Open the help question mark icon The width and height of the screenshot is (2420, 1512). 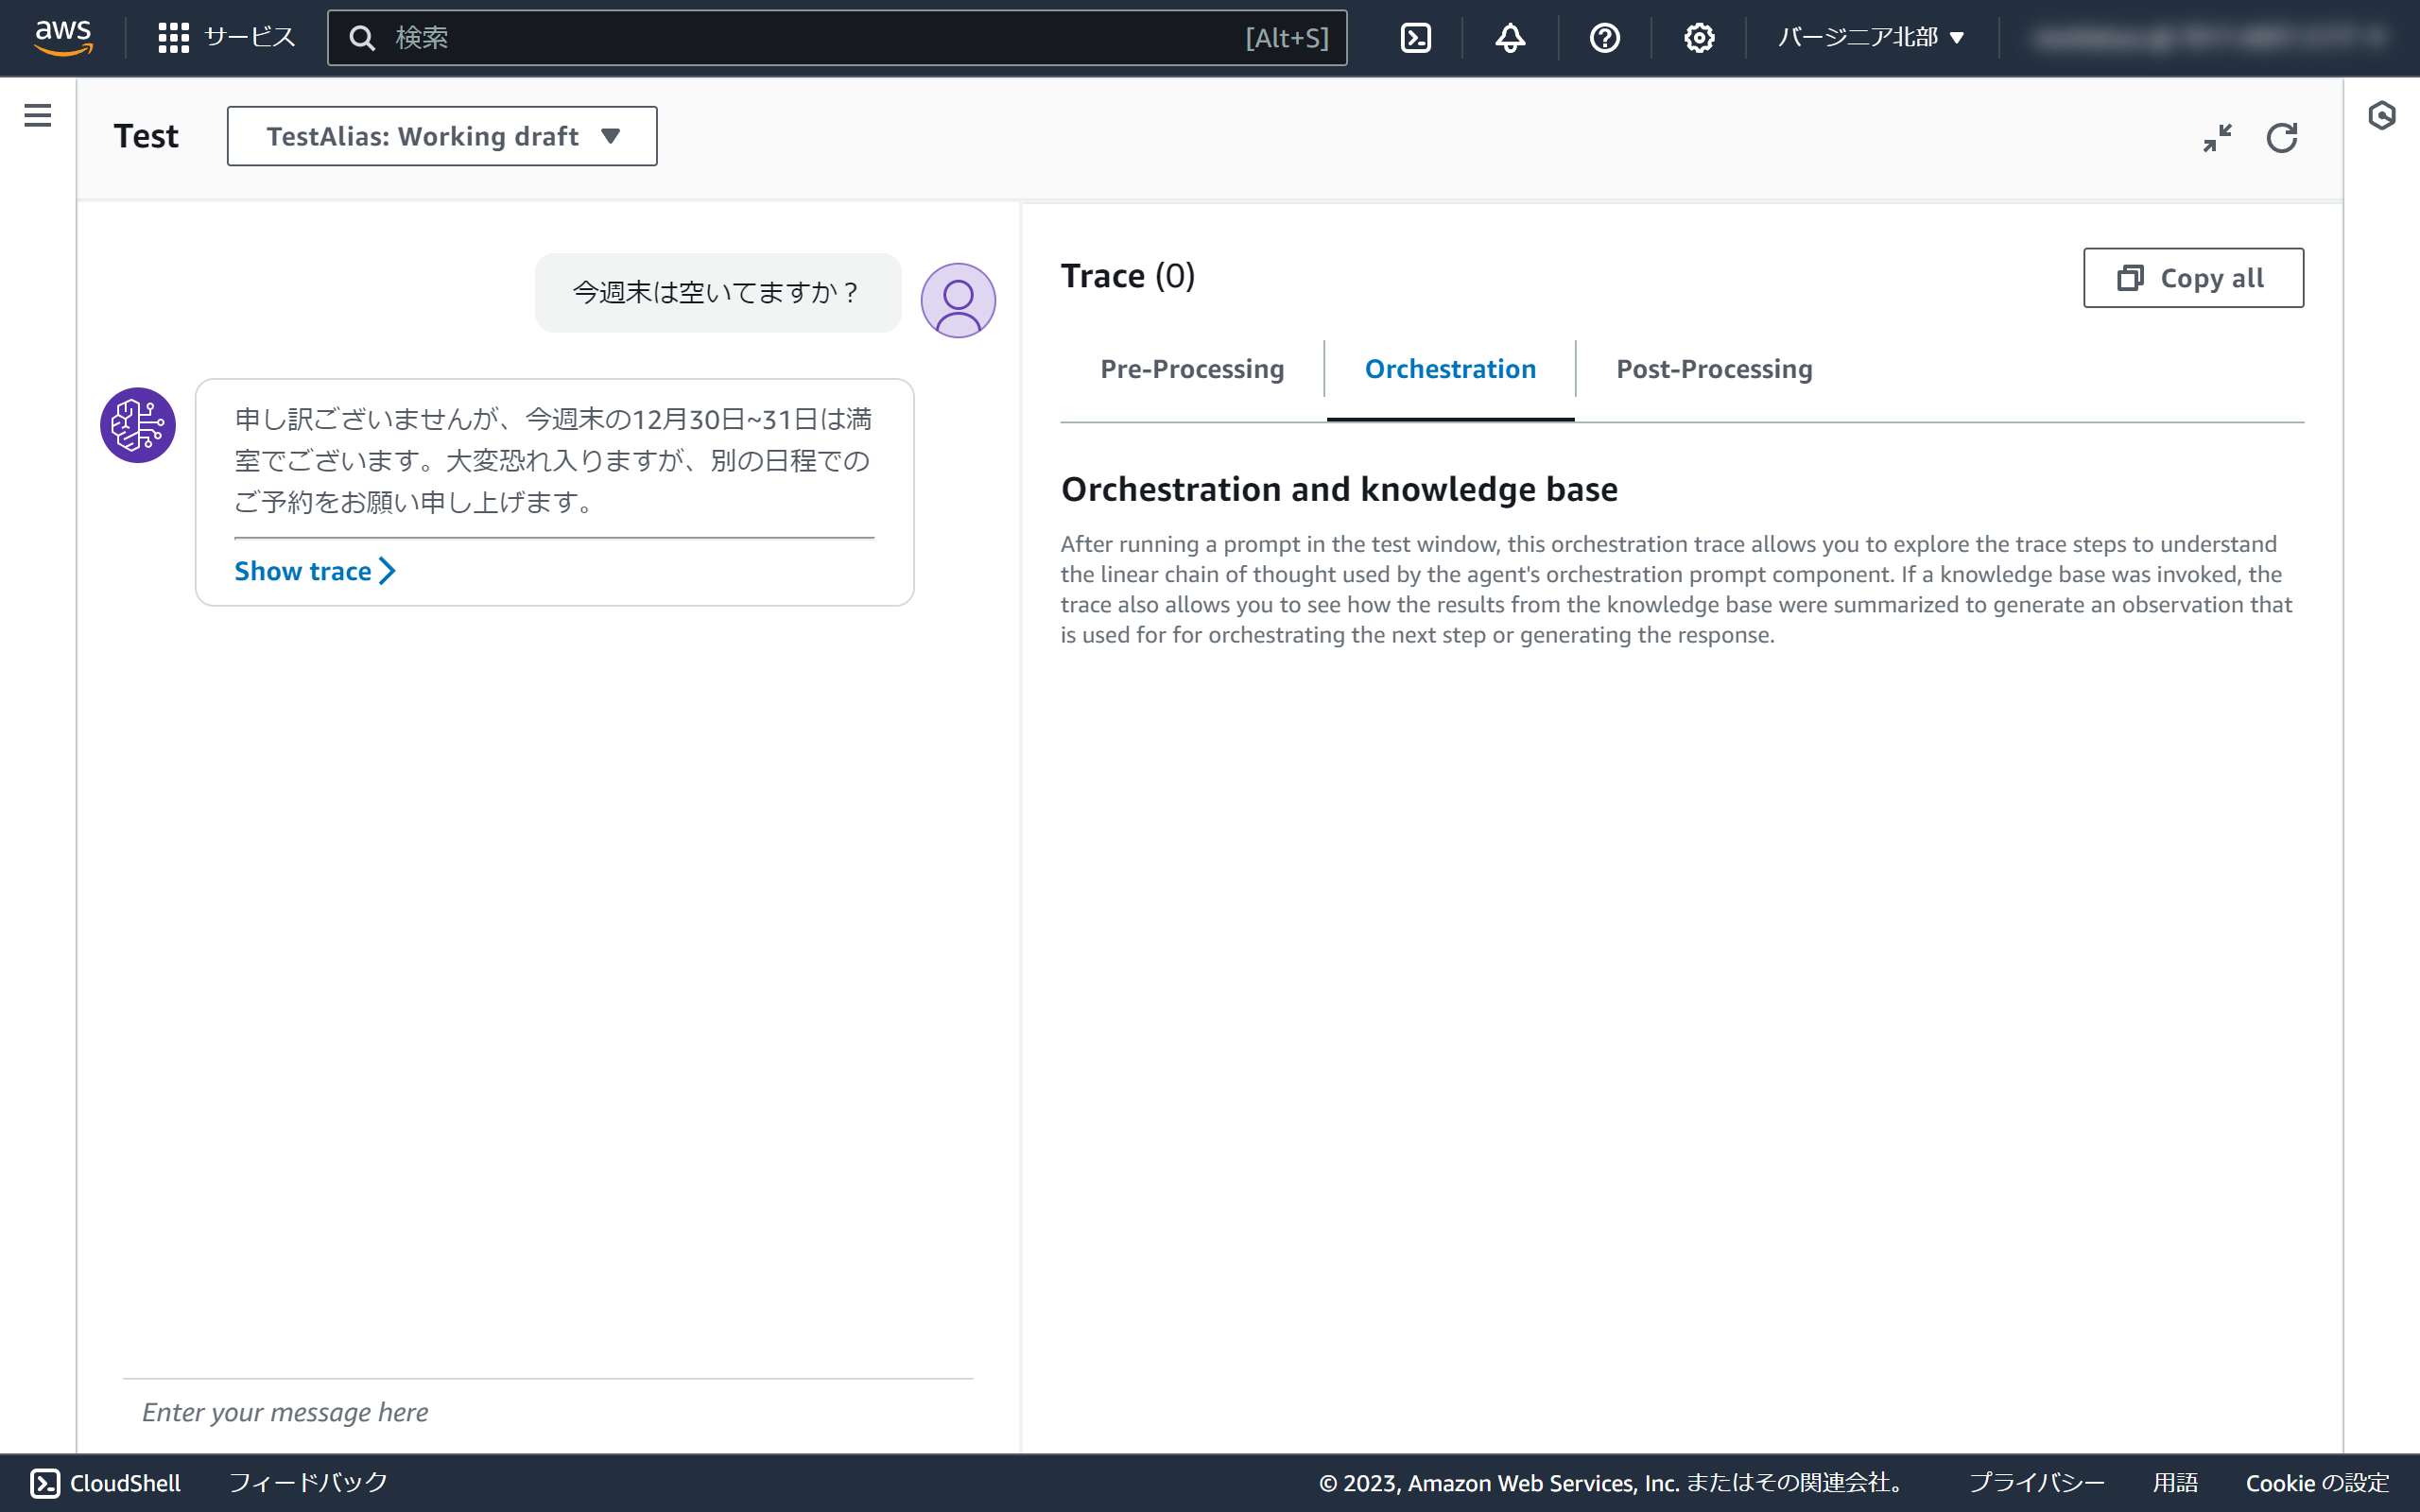1604,38
